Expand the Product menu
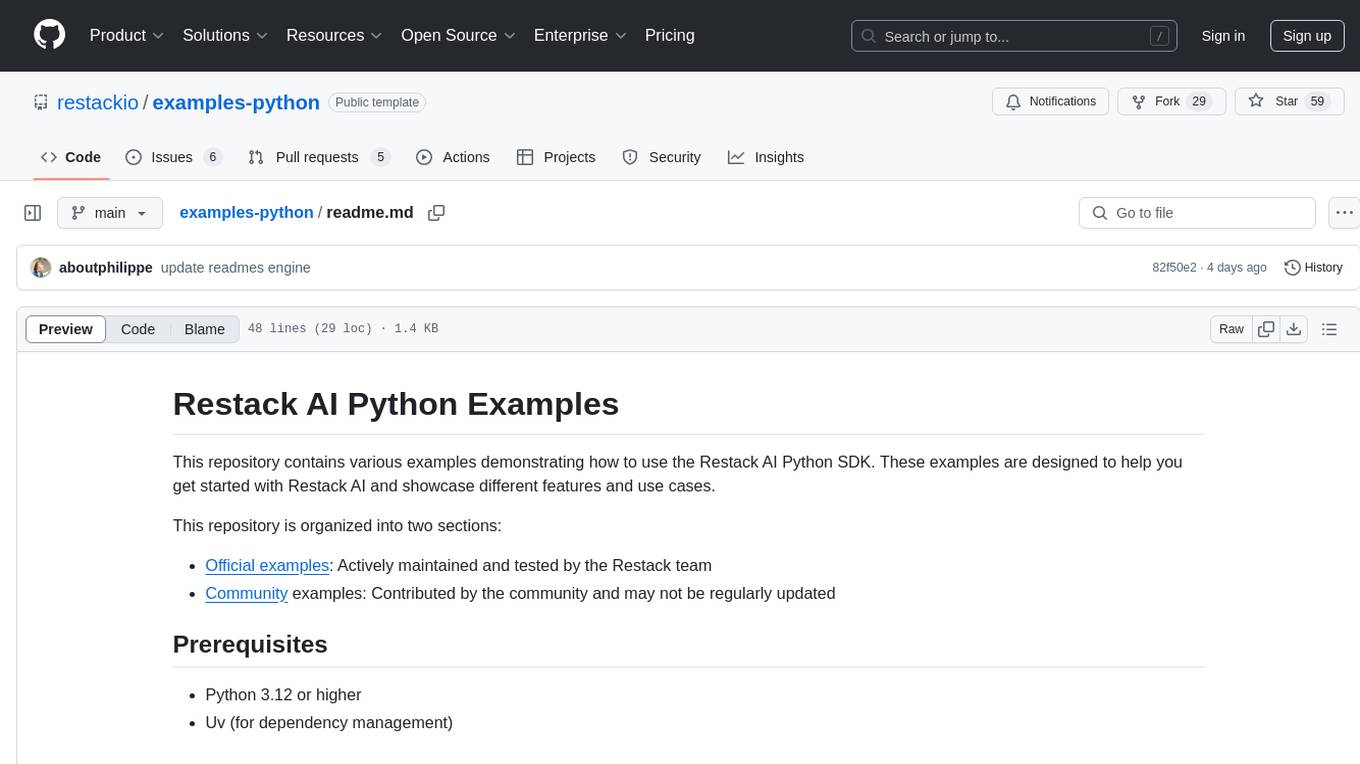 point(127,35)
